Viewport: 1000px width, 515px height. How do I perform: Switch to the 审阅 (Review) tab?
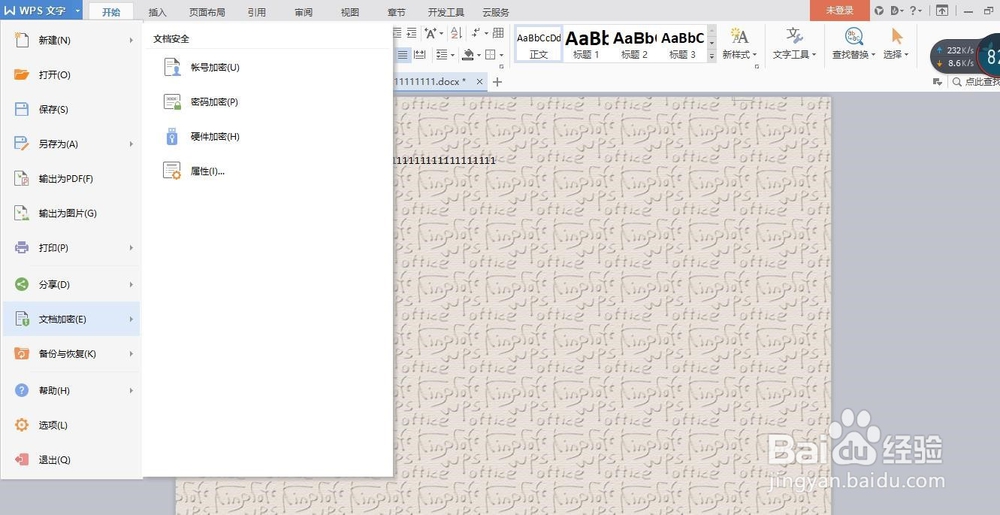(x=304, y=12)
